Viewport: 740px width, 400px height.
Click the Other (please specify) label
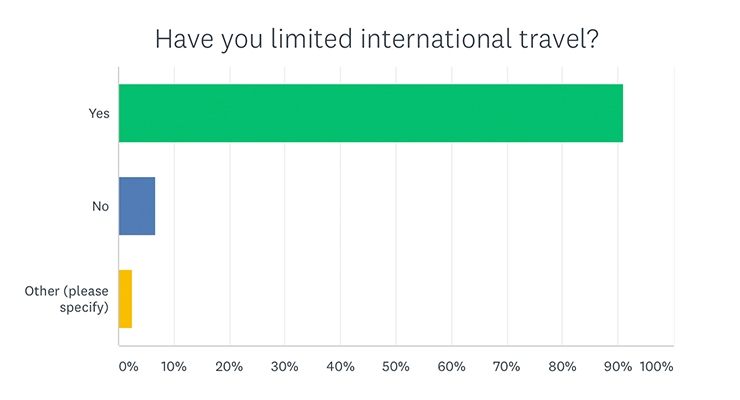click(67, 300)
